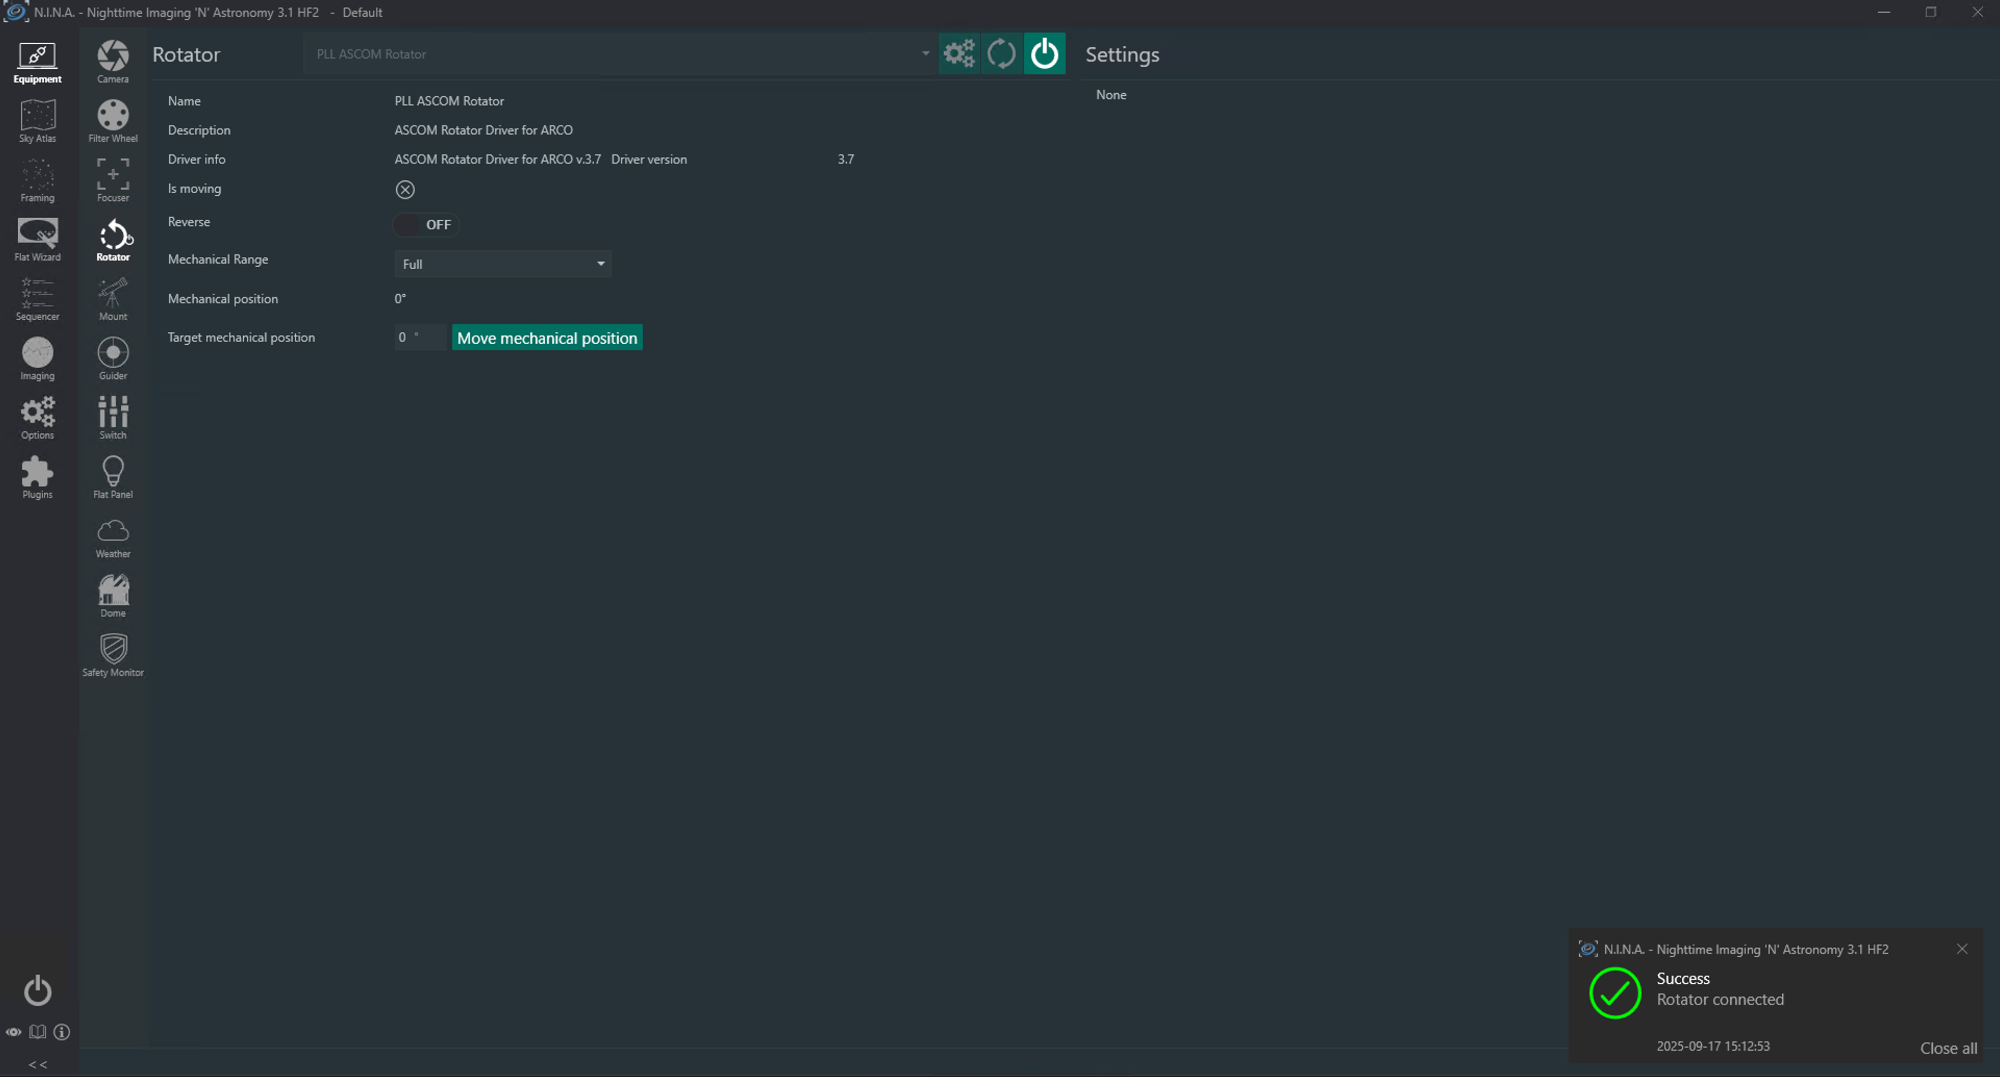Collapse the sidebar with the << arrows

tap(38, 1064)
